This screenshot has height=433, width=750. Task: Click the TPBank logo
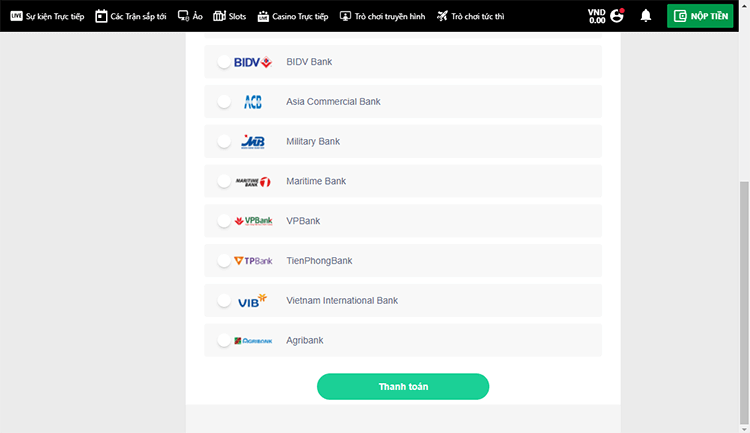[x=253, y=261]
